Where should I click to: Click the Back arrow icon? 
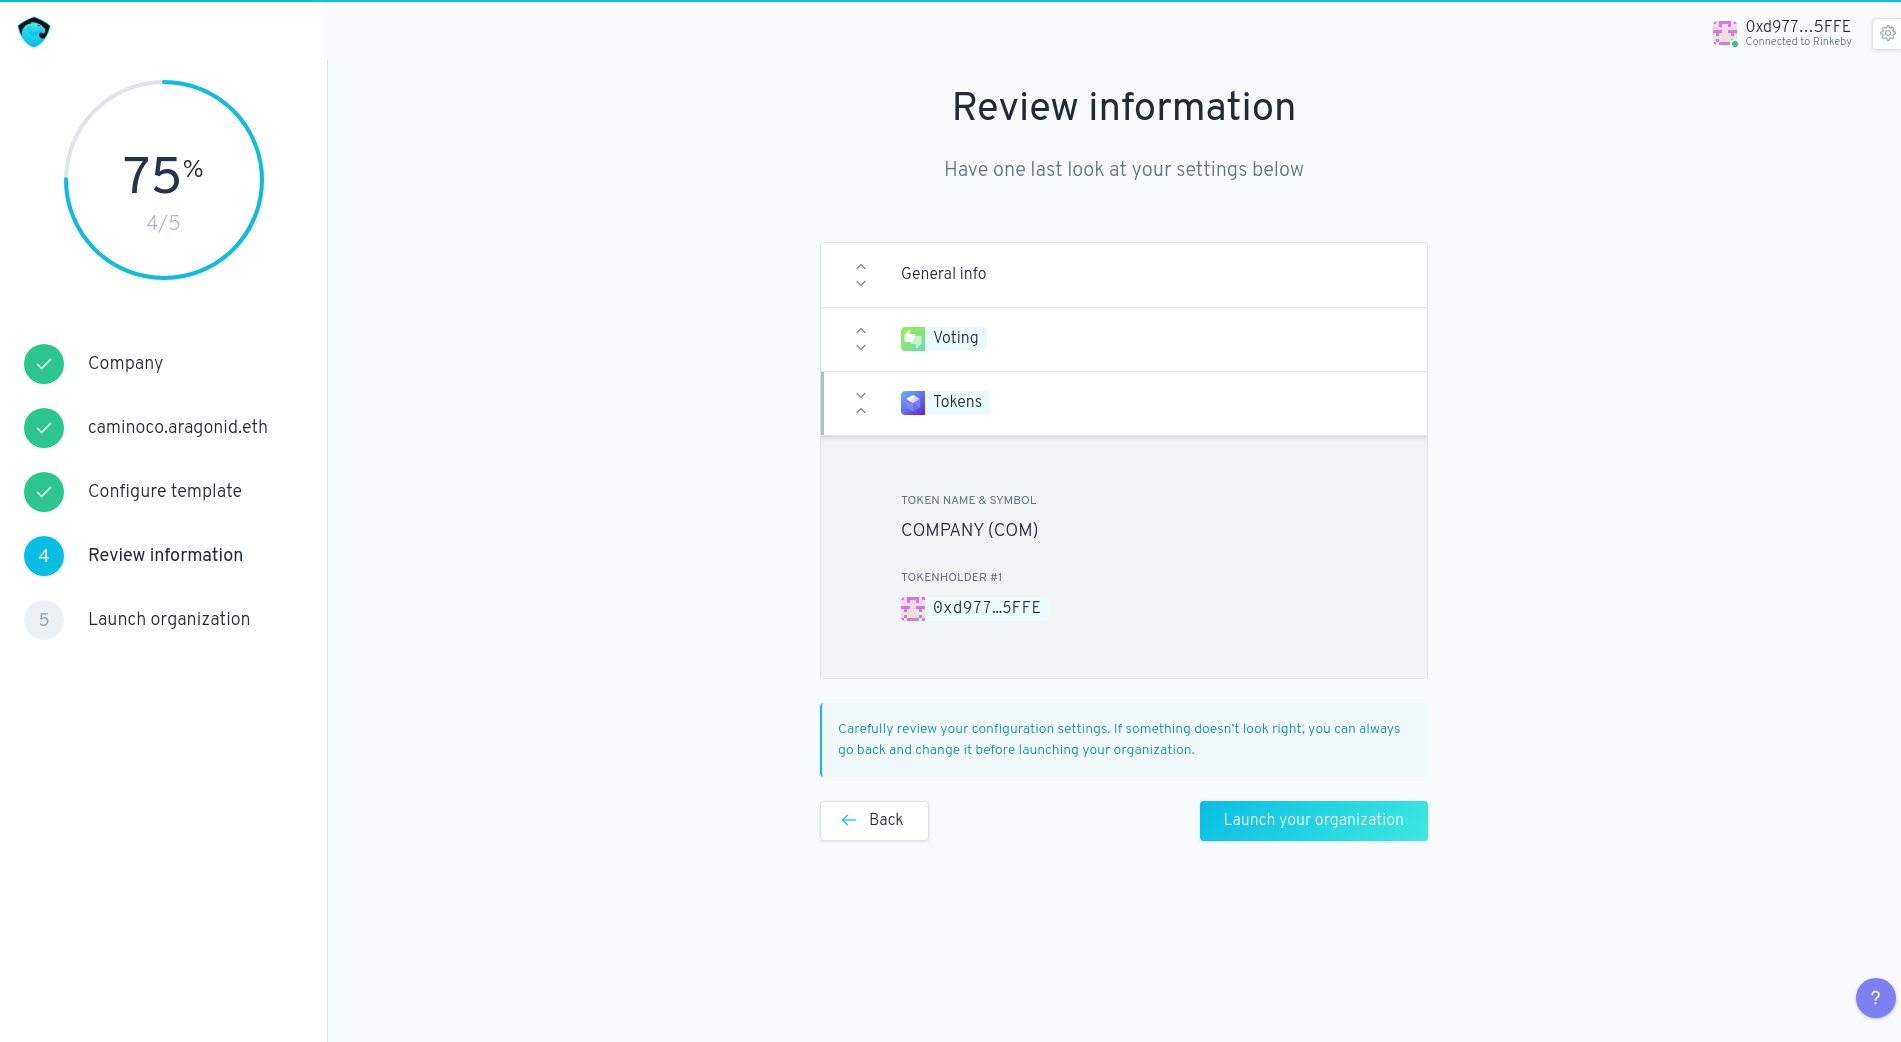pos(849,820)
